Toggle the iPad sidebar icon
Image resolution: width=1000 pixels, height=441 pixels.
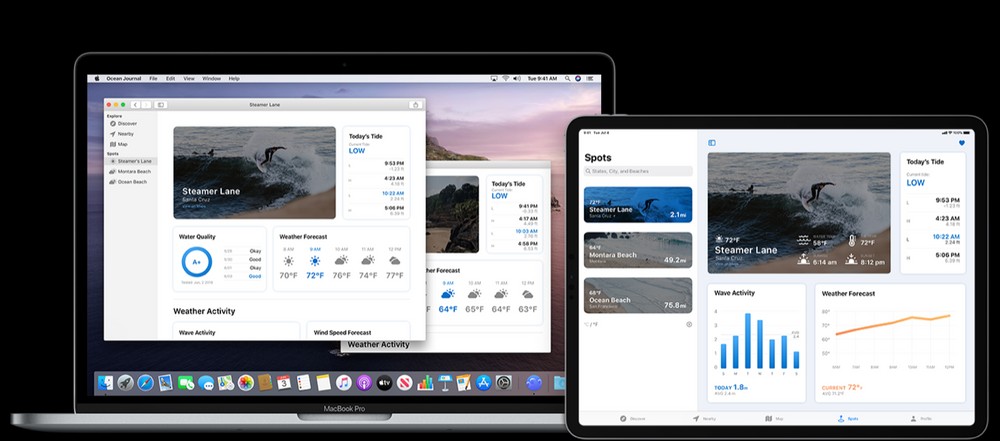(x=712, y=143)
